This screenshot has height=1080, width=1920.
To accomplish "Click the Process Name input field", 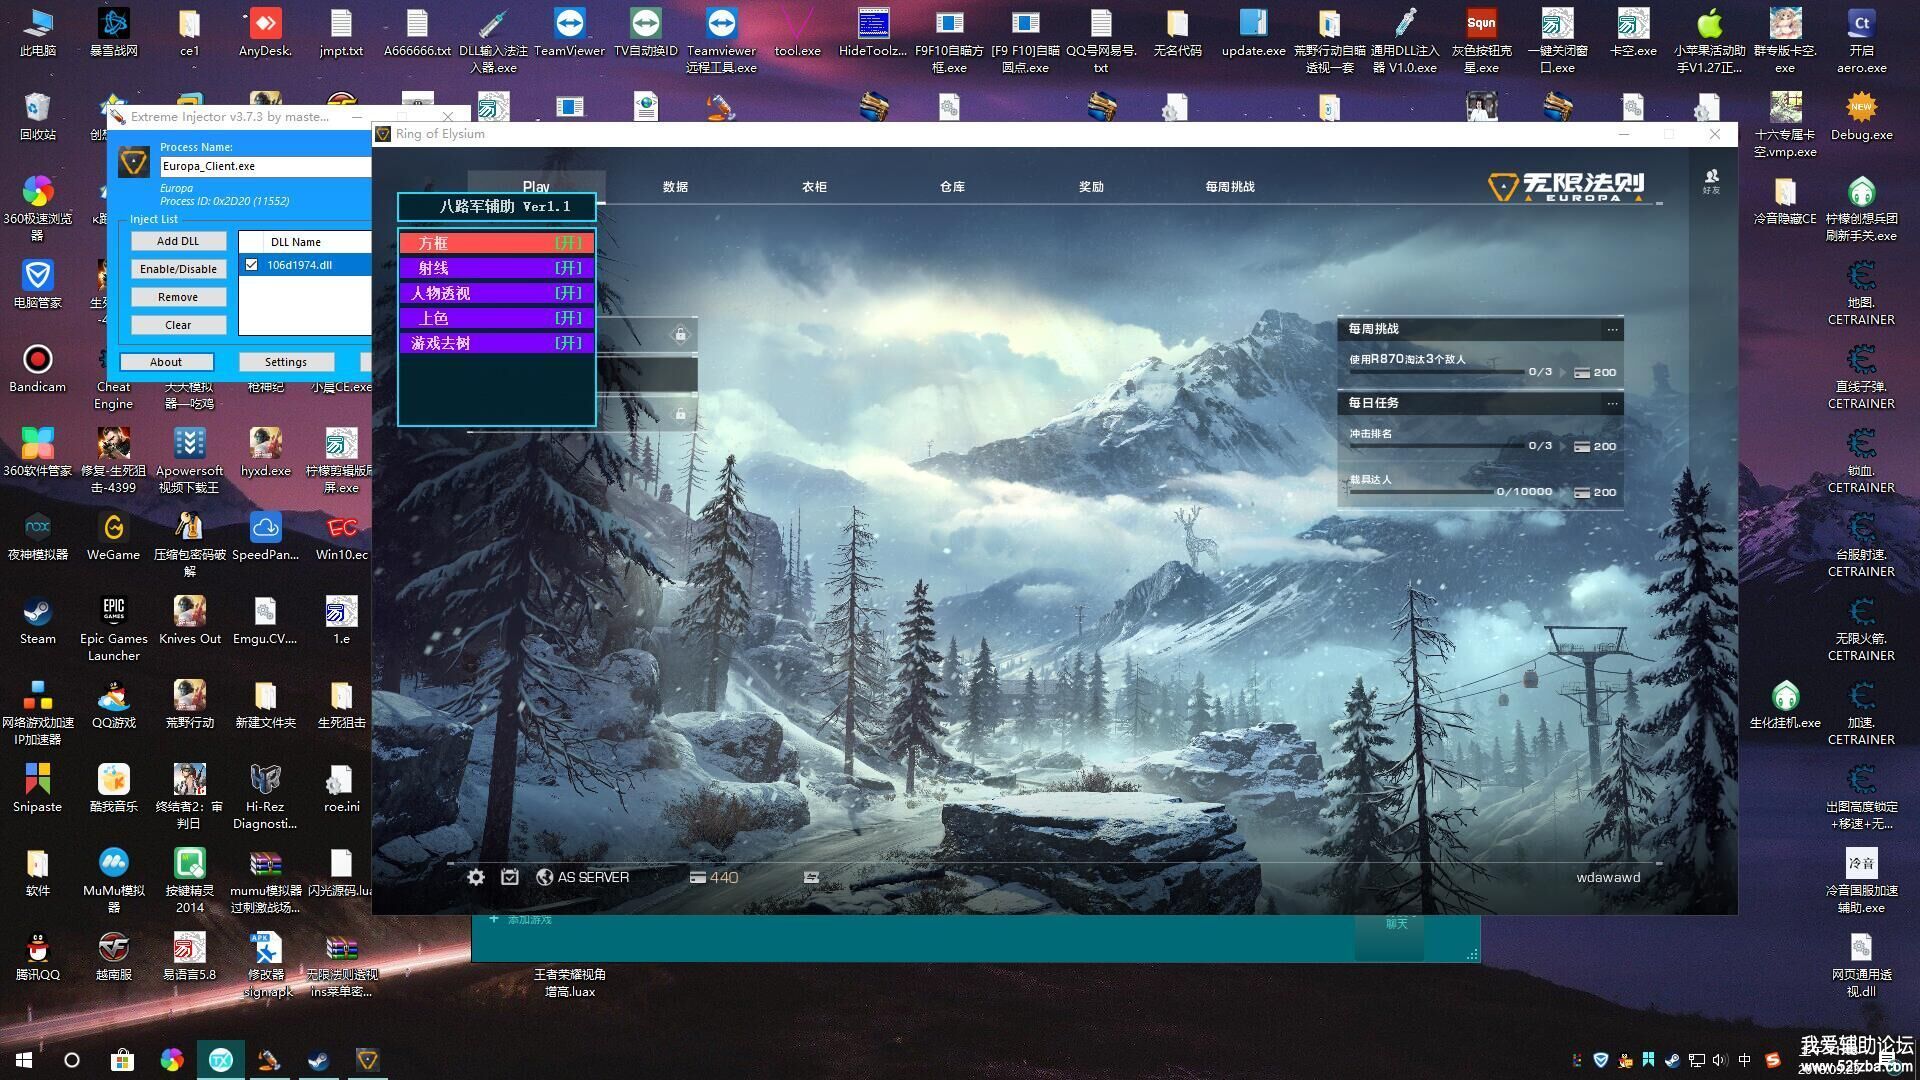I will pos(266,166).
